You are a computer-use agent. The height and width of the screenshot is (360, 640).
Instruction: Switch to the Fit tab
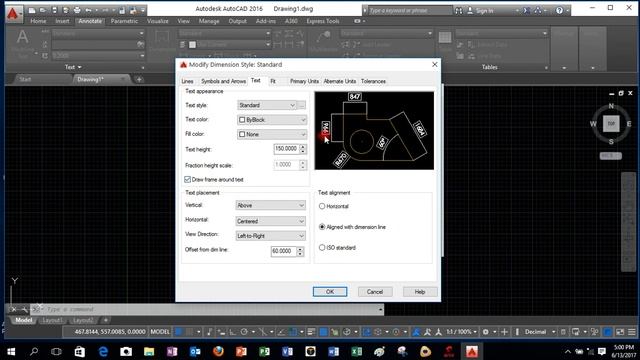[x=273, y=81]
